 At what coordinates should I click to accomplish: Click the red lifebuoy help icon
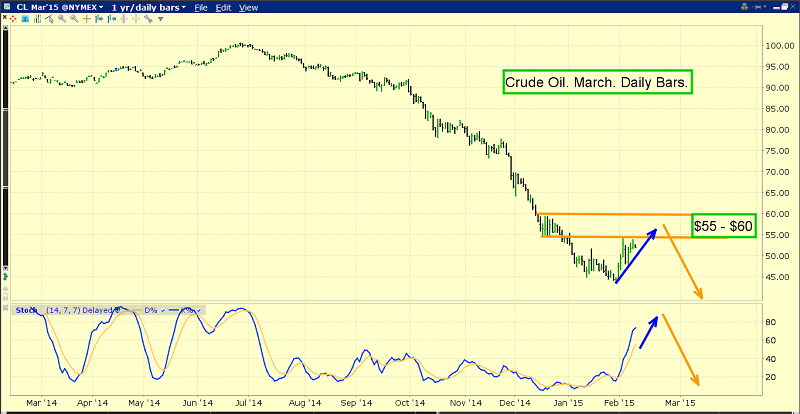pyautogui.click(x=13, y=19)
